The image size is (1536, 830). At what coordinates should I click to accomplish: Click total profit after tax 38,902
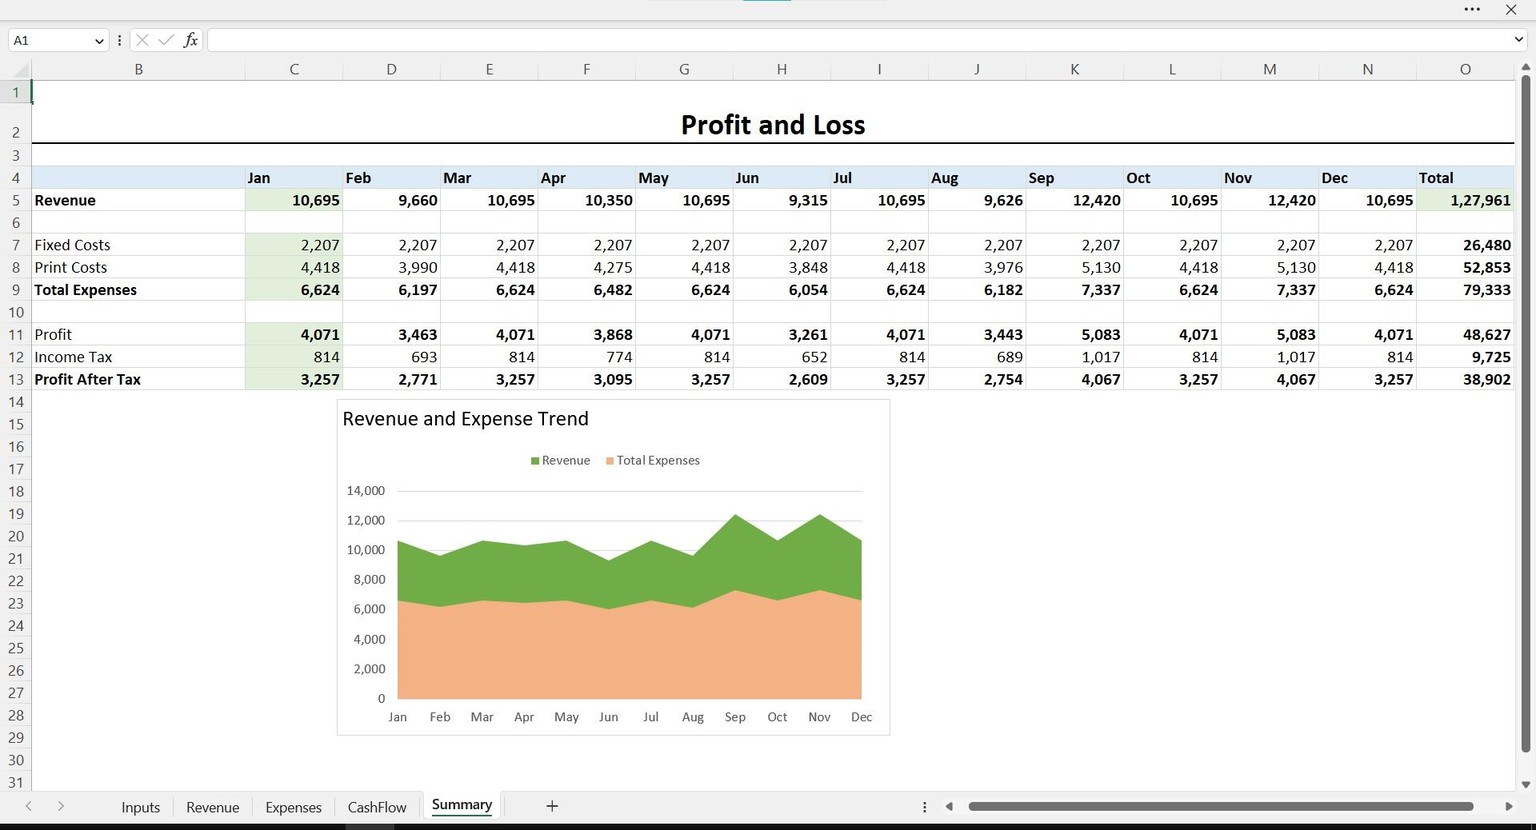(1465, 380)
